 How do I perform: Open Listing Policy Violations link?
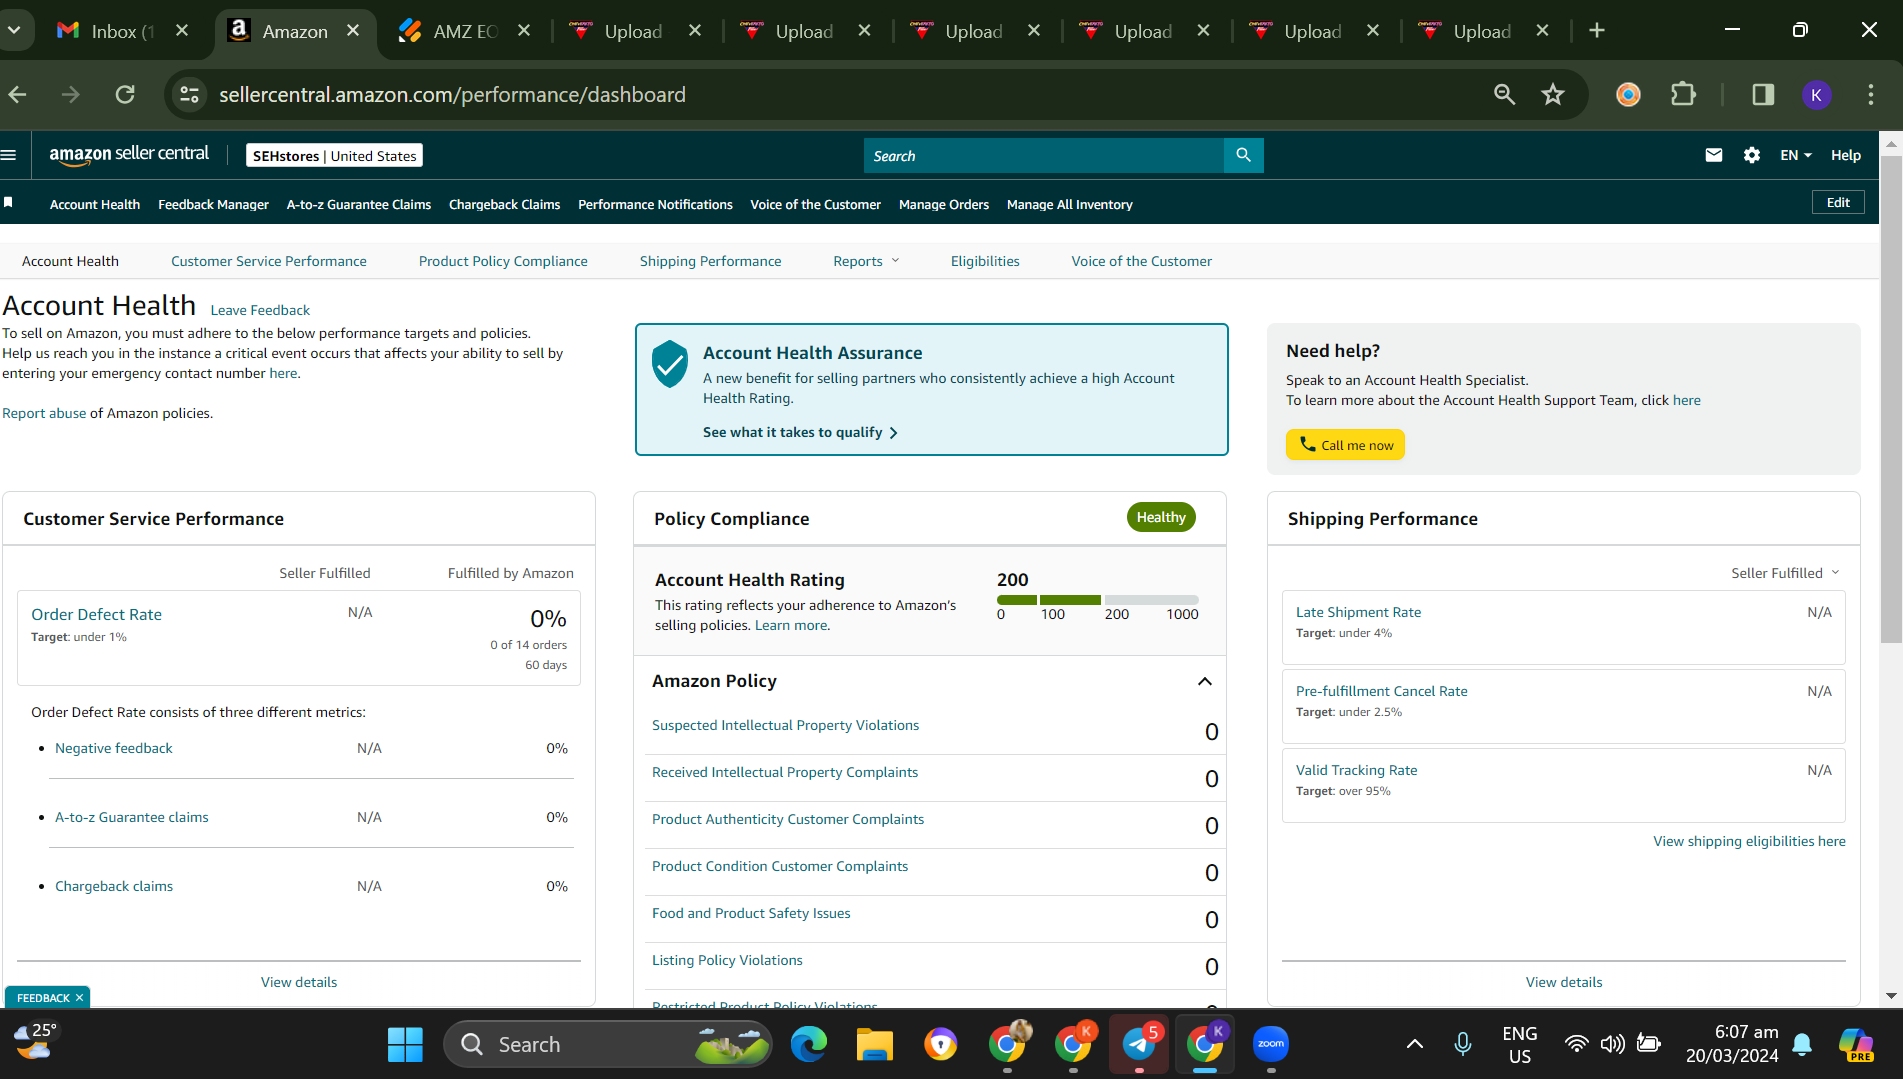pos(727,960)
